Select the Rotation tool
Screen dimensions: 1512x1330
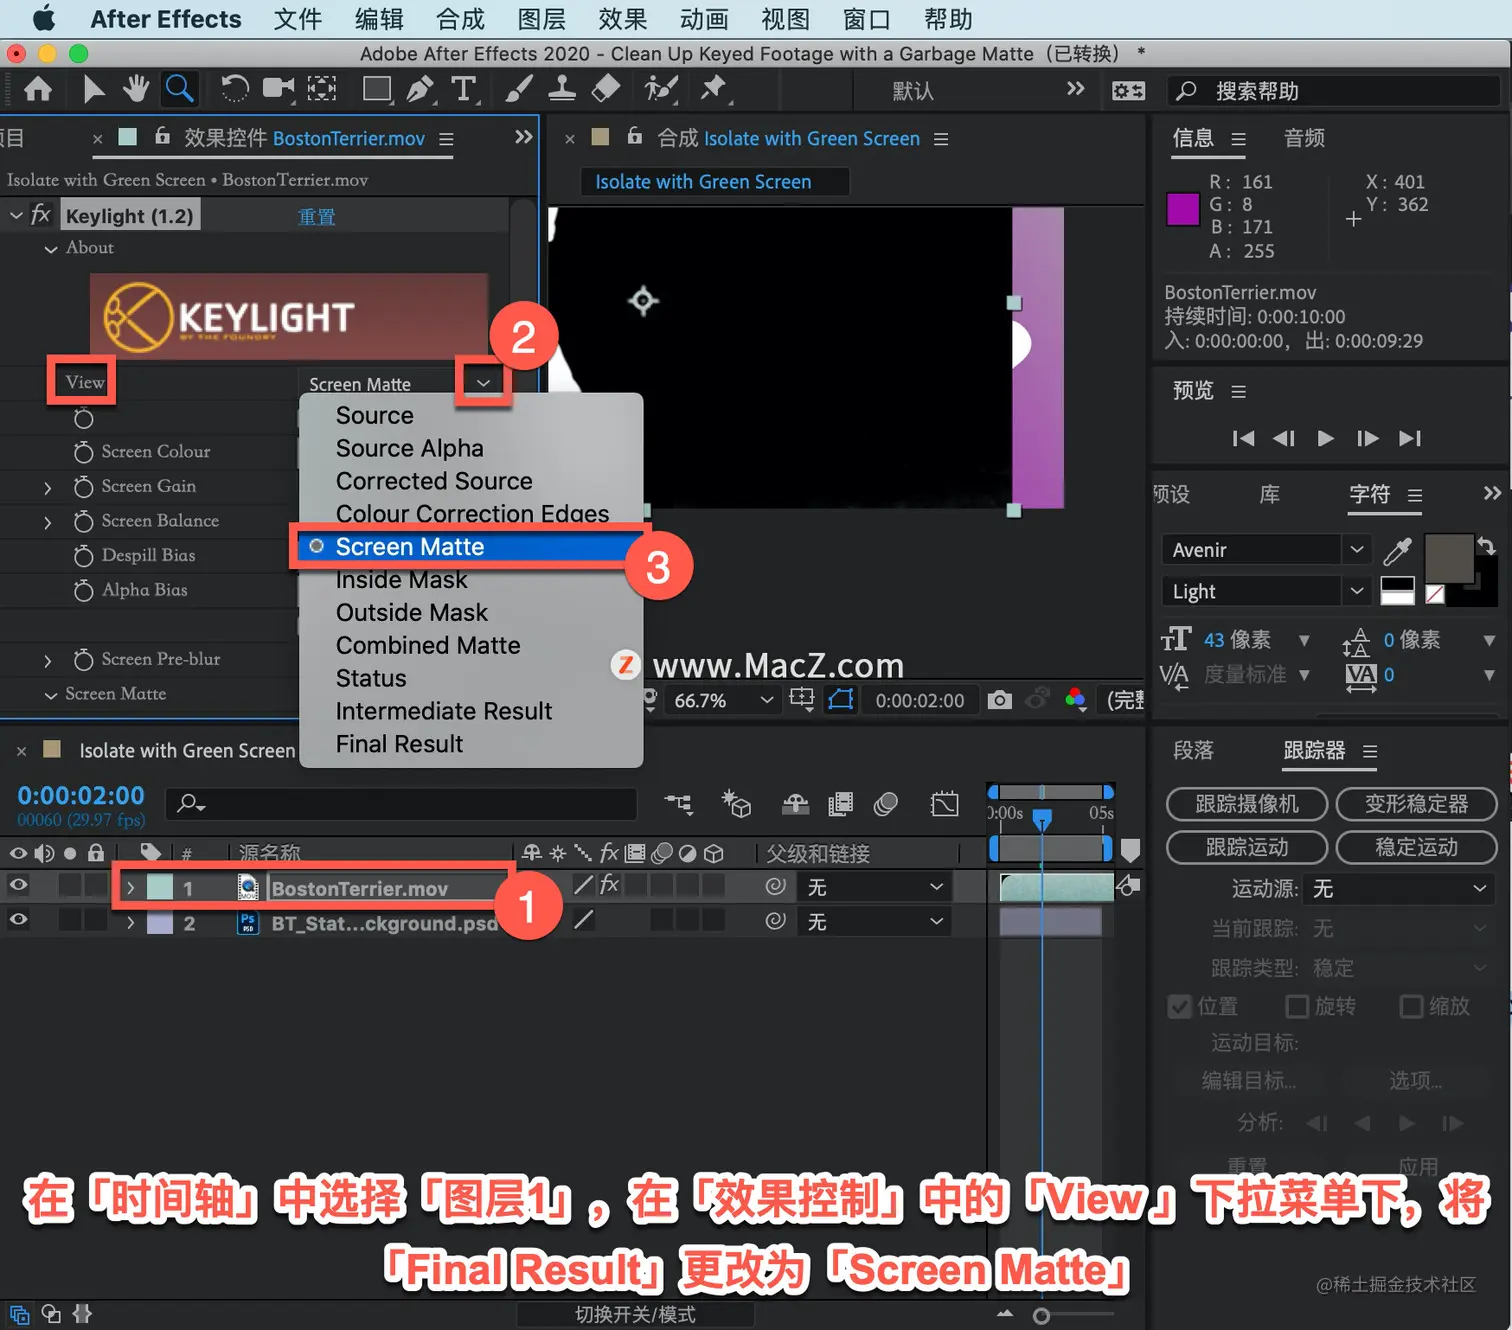(235, 90)
